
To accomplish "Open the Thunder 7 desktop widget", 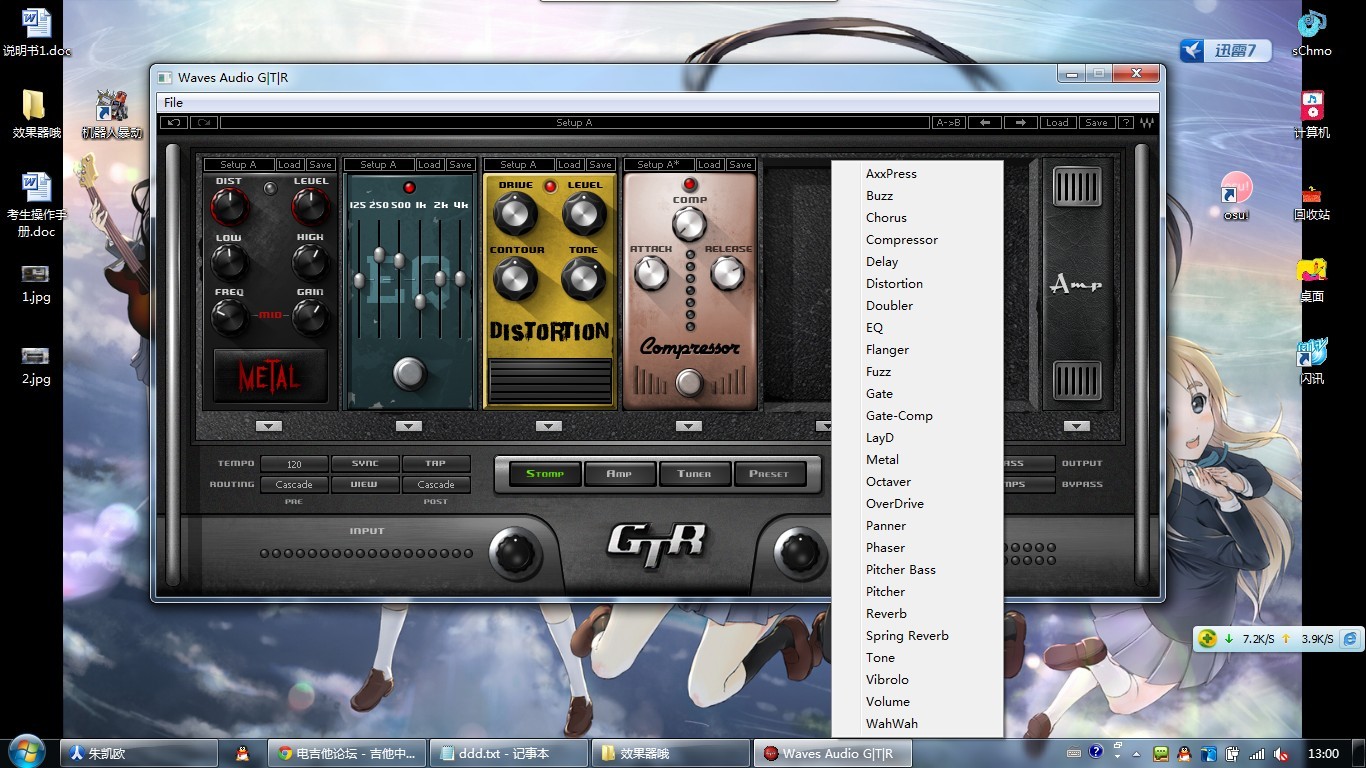I will point(1224,50).
